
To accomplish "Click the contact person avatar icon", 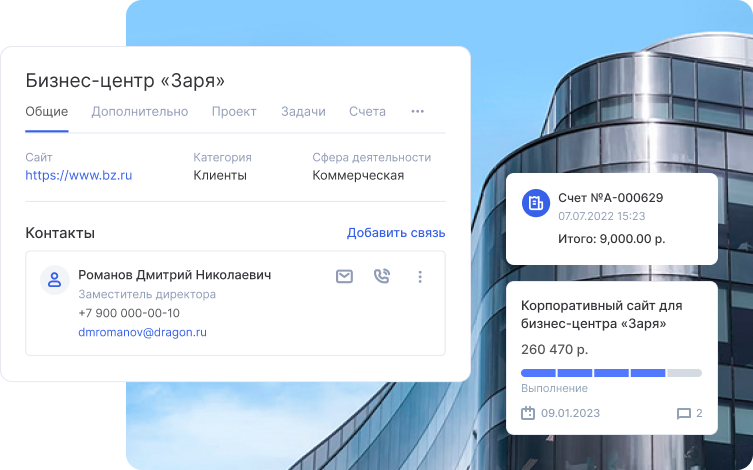I will [55, 279].
